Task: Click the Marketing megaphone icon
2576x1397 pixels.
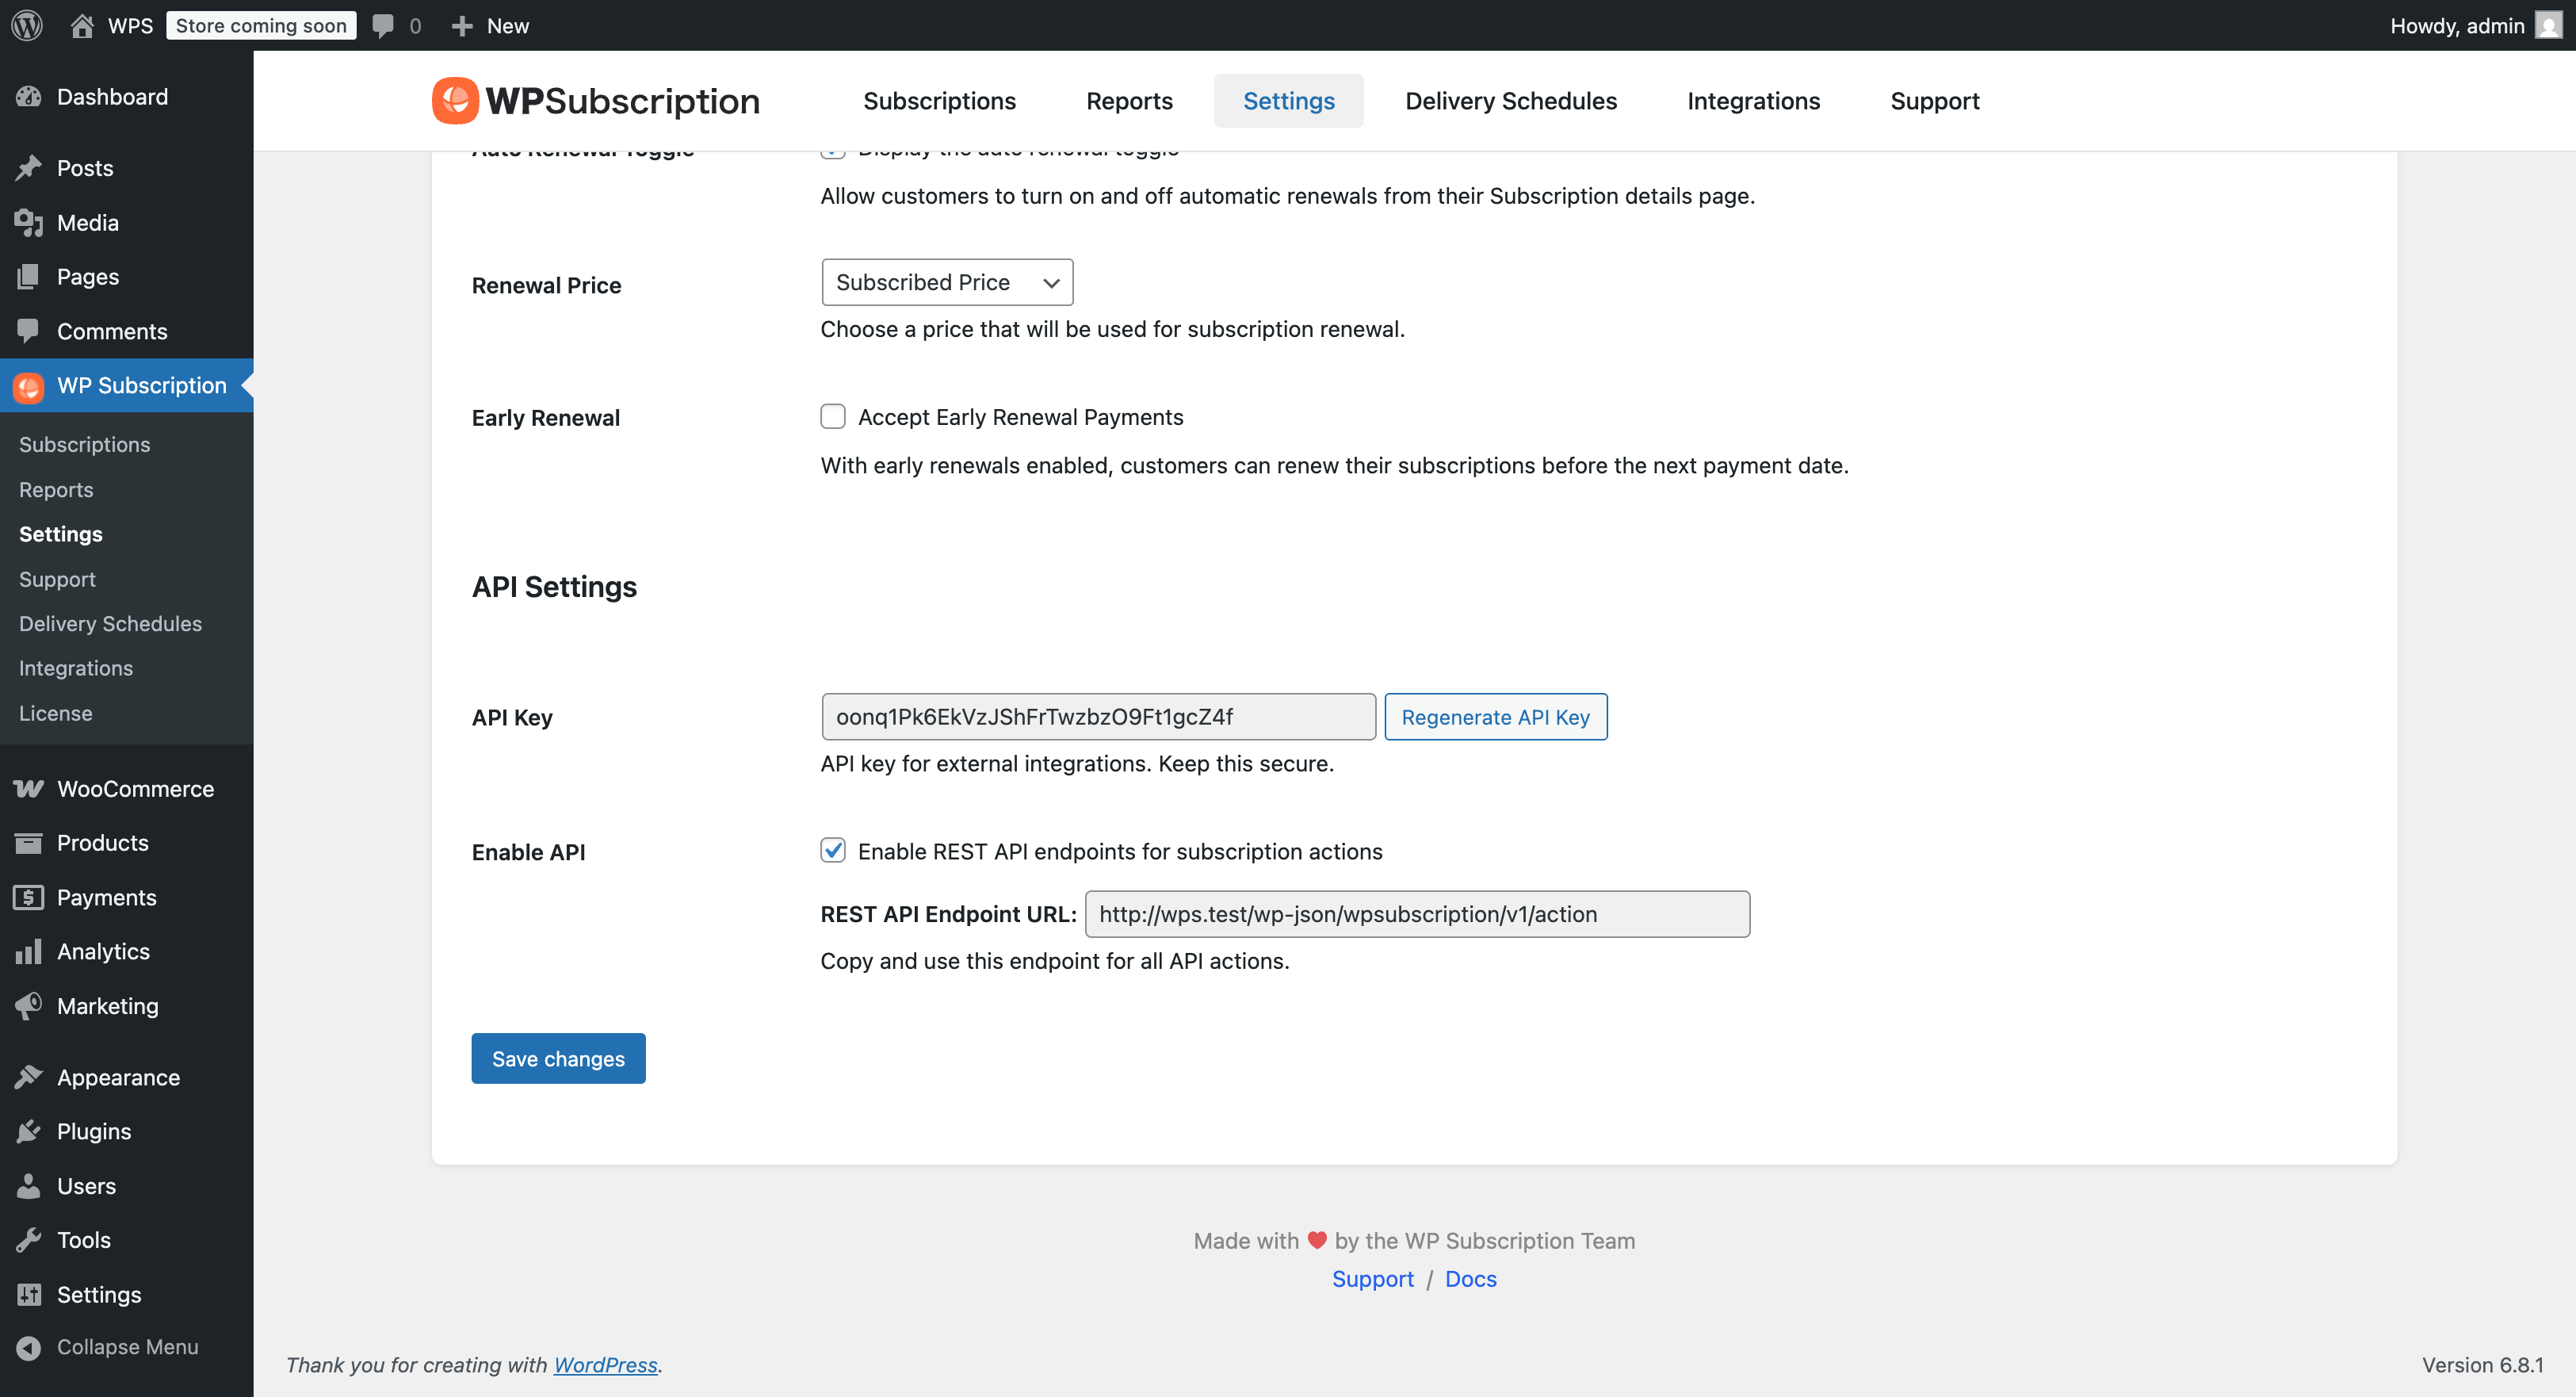Action: [28, 1005]
